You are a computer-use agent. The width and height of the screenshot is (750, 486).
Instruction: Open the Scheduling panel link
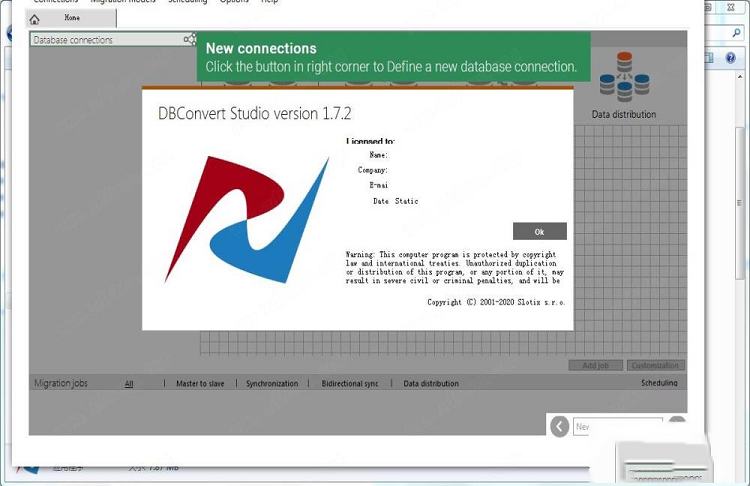point(659,383)
